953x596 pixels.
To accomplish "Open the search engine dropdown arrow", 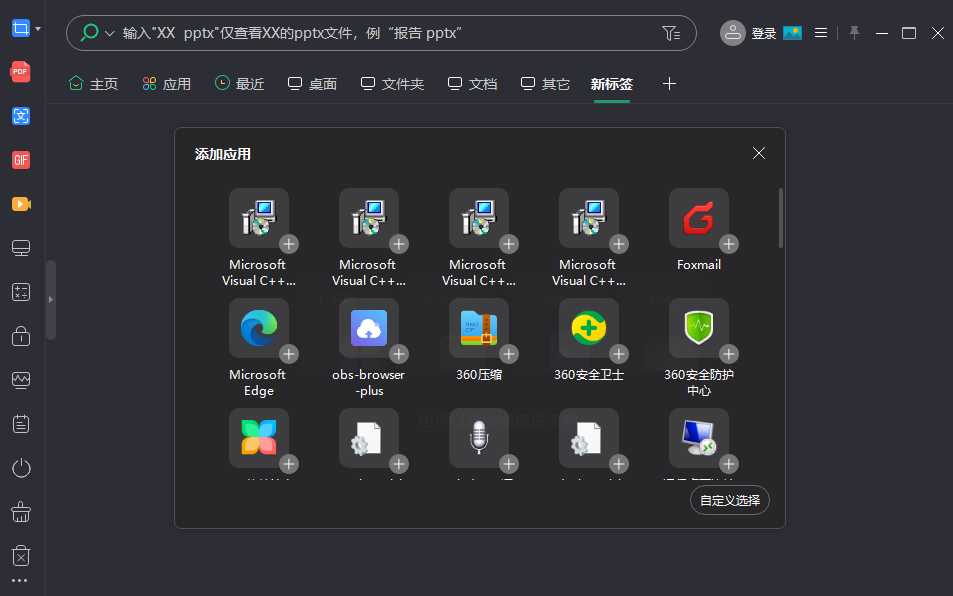I will point(107,33).
